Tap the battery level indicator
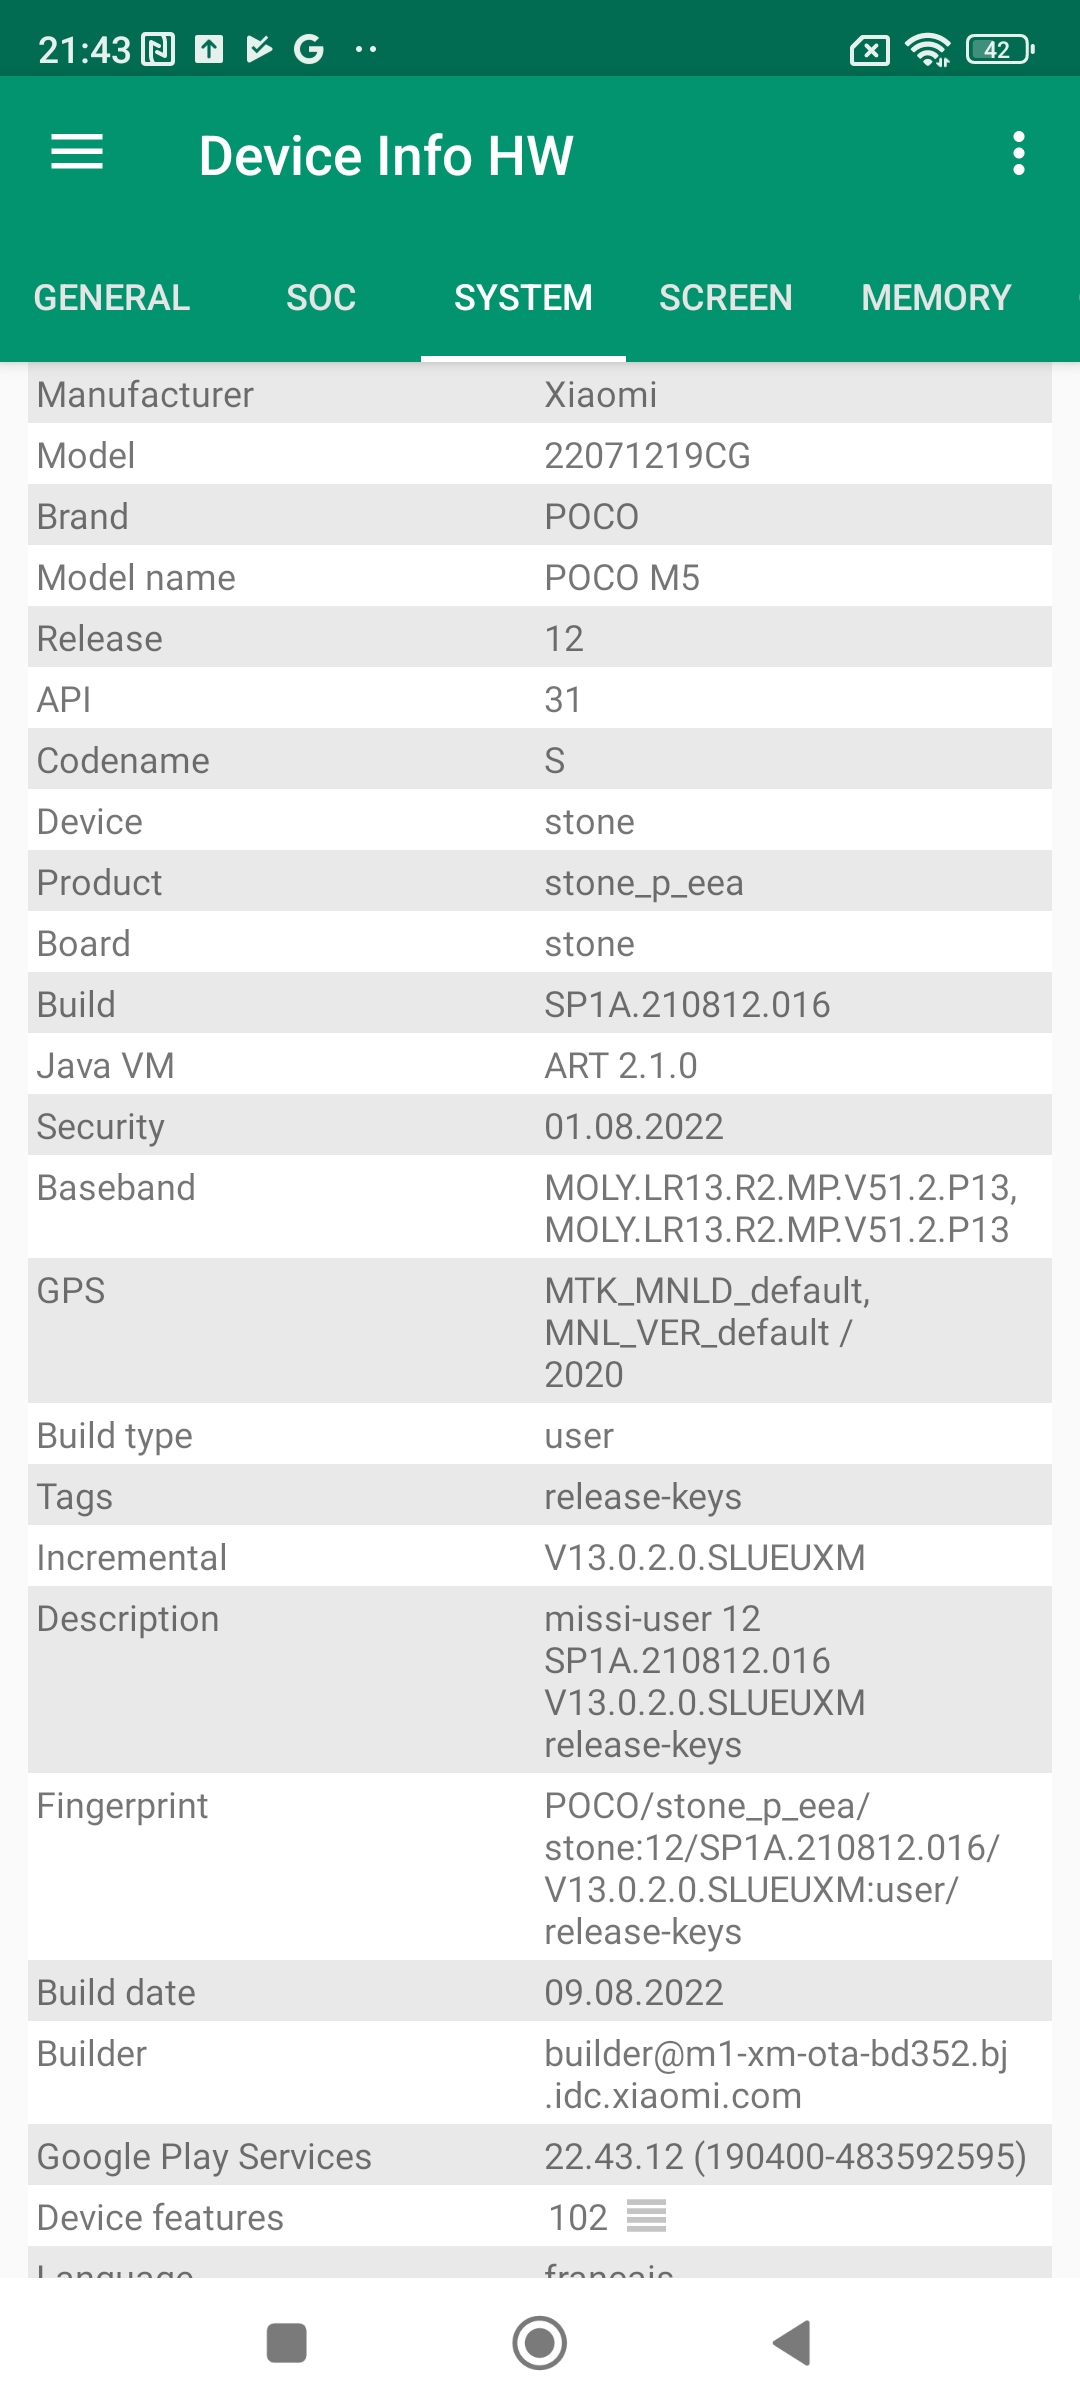The width and height of the screenshot is (1080, 2408). [999, 49]
